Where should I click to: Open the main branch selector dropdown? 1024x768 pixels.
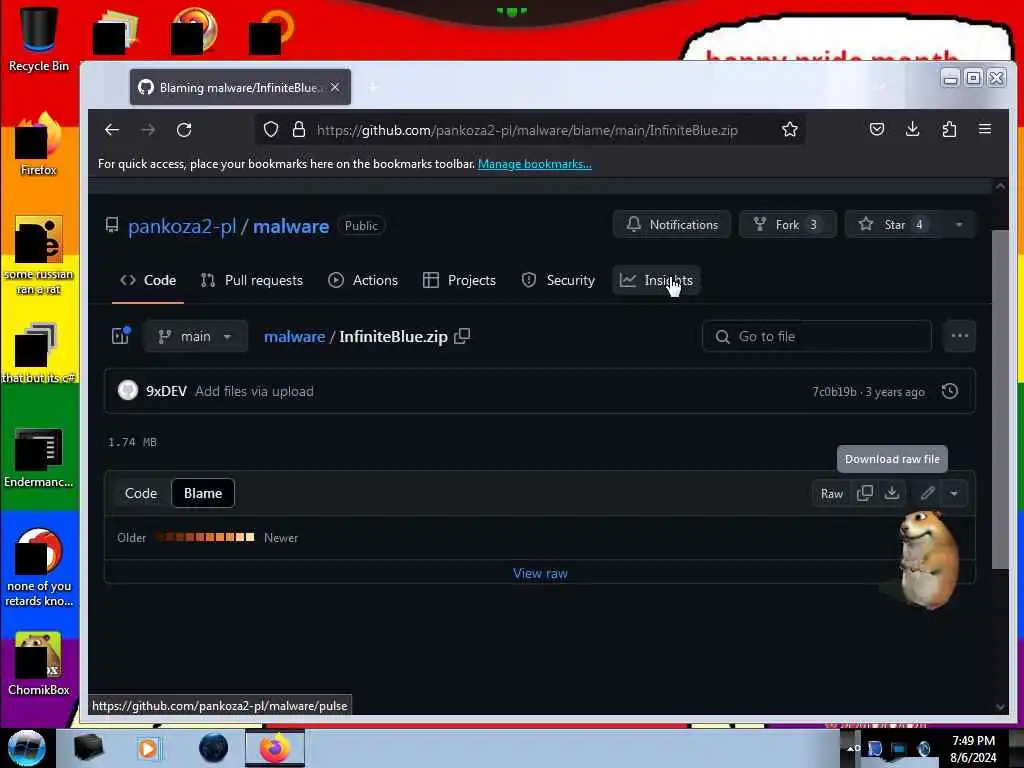tap(195, 336)
